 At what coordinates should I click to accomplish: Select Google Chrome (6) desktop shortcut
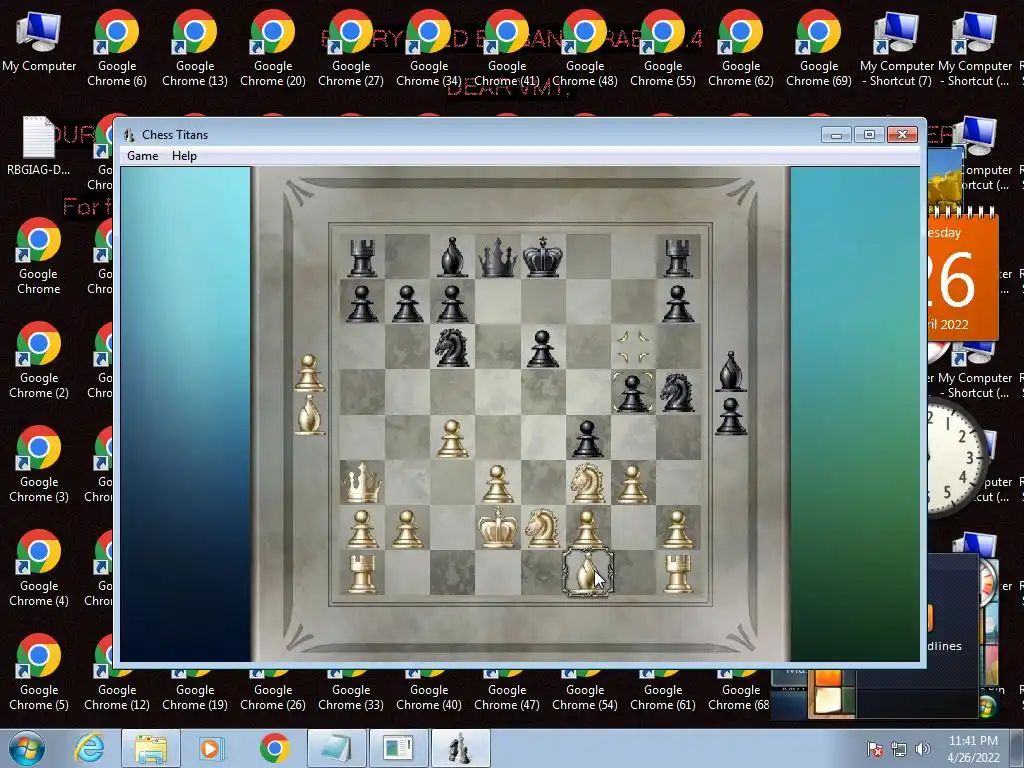pyautogui.click(x=117, y=48)
